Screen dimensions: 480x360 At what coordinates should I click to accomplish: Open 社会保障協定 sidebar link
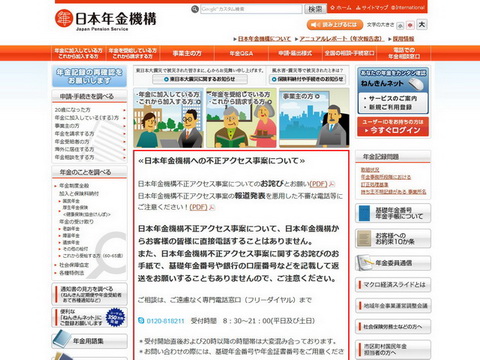(74, 265)
